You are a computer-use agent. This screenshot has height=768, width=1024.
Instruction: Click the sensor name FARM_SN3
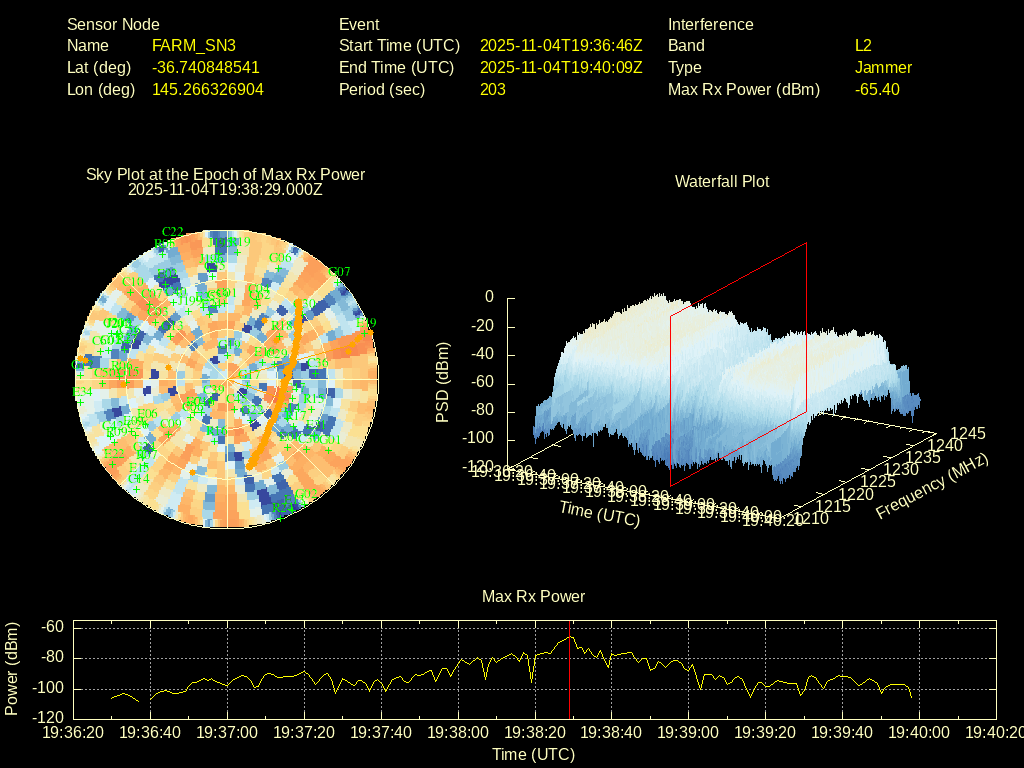click(x=194, y=45)
